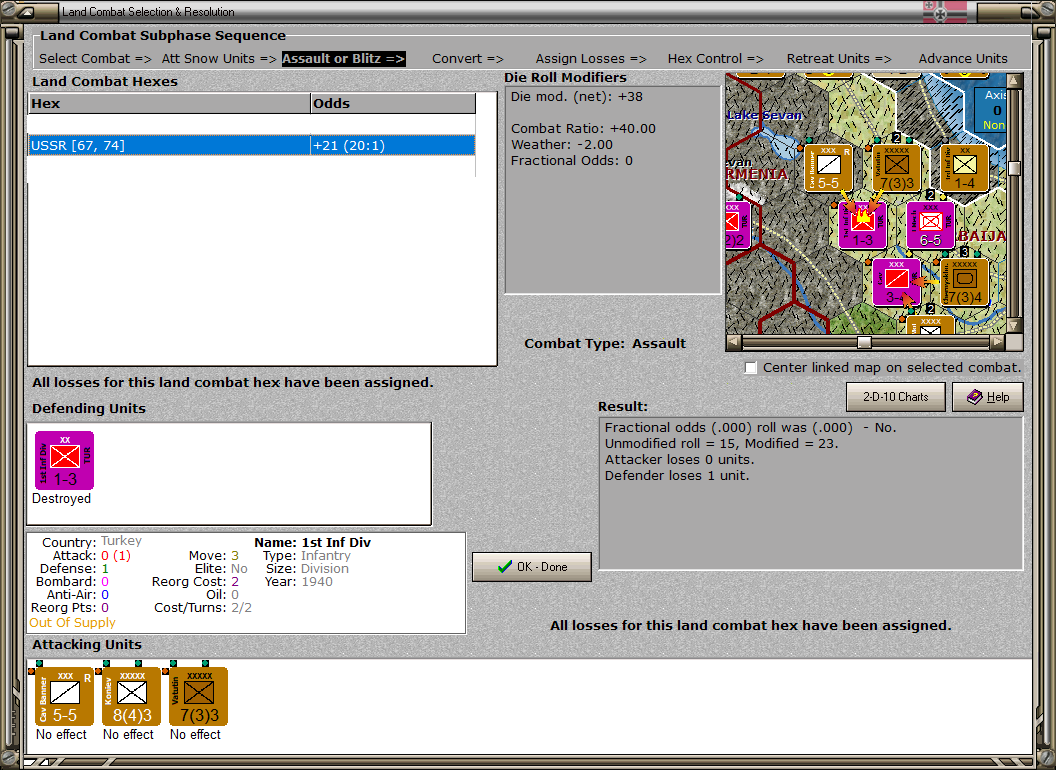Click the map's vertical scrollbar up arrow
1056x770 pixels.
(1014, 82)
